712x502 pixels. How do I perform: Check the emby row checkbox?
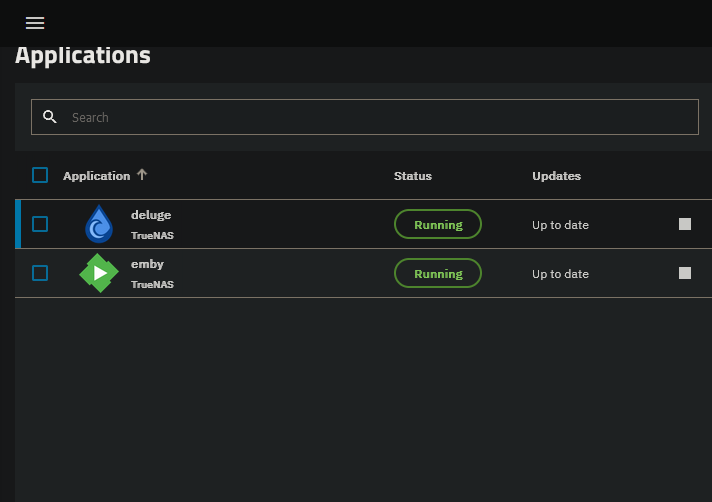[x=40, y=273]
